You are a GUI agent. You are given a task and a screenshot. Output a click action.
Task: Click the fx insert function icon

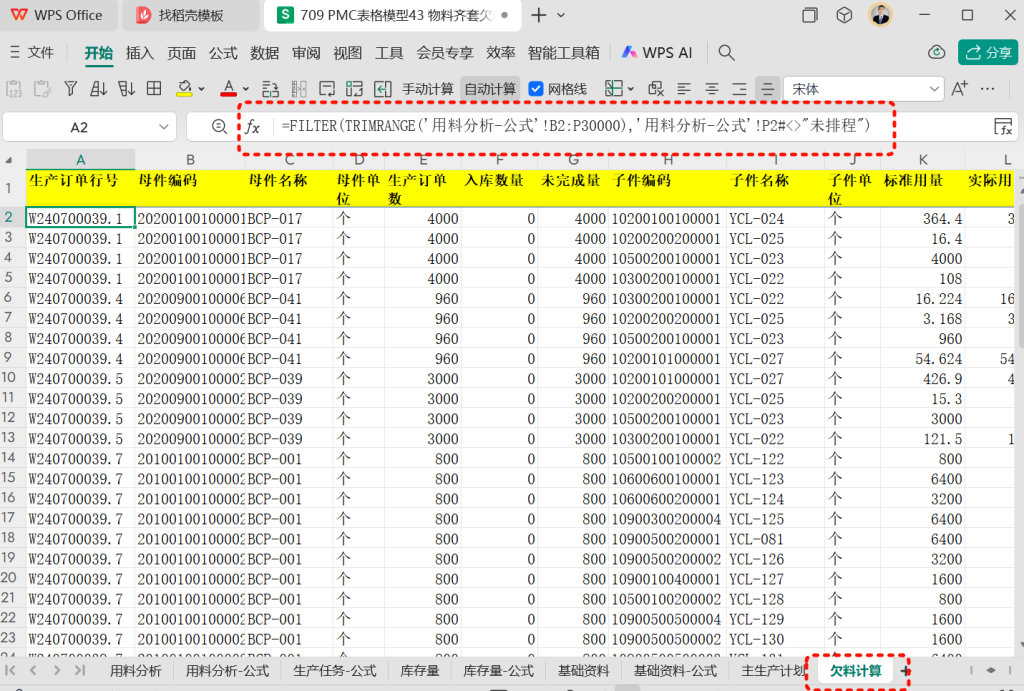[x=253, y=127]
